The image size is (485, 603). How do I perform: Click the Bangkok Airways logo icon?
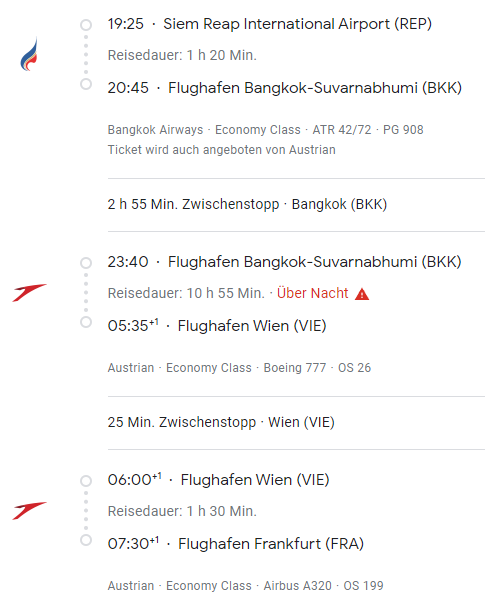click(29, 54)
